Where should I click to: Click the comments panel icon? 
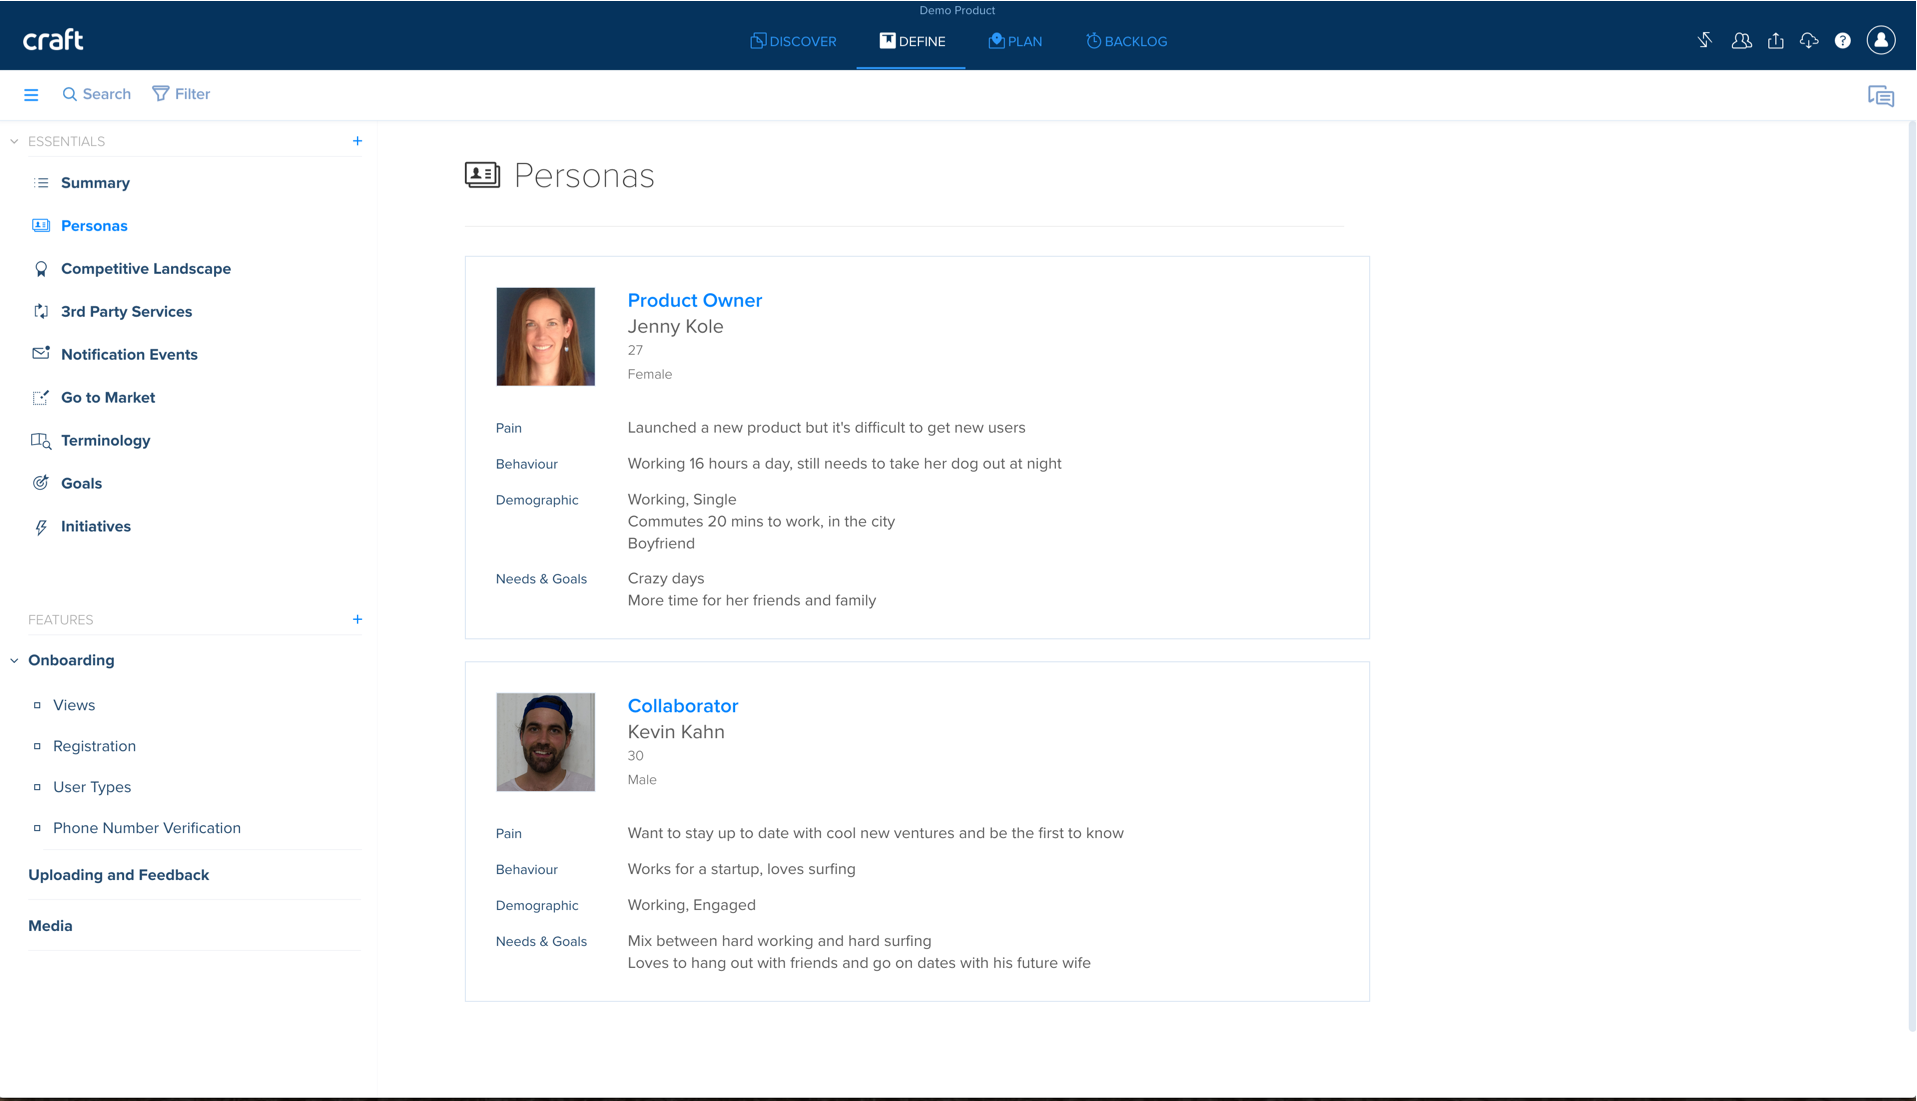(1880, 96)
